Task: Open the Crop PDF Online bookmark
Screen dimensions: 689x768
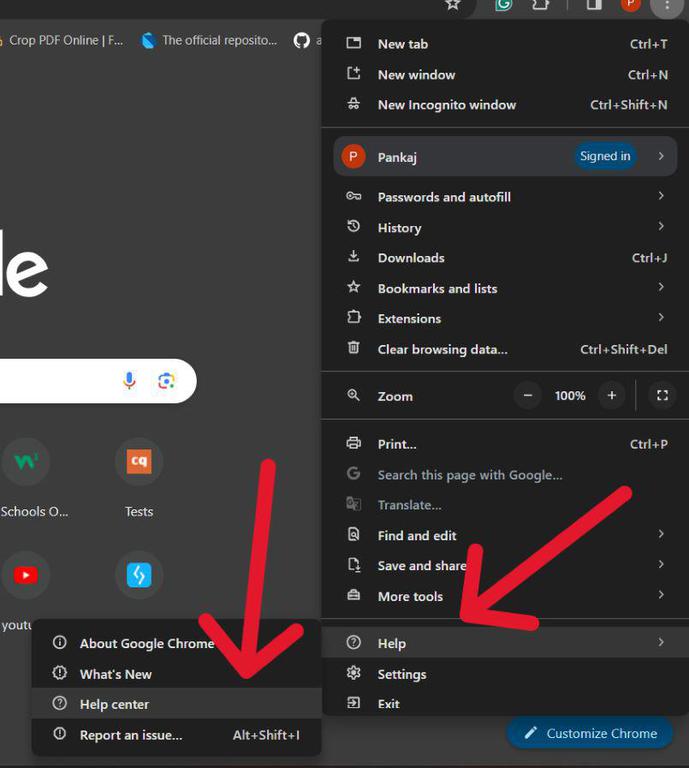Action: 61,40
